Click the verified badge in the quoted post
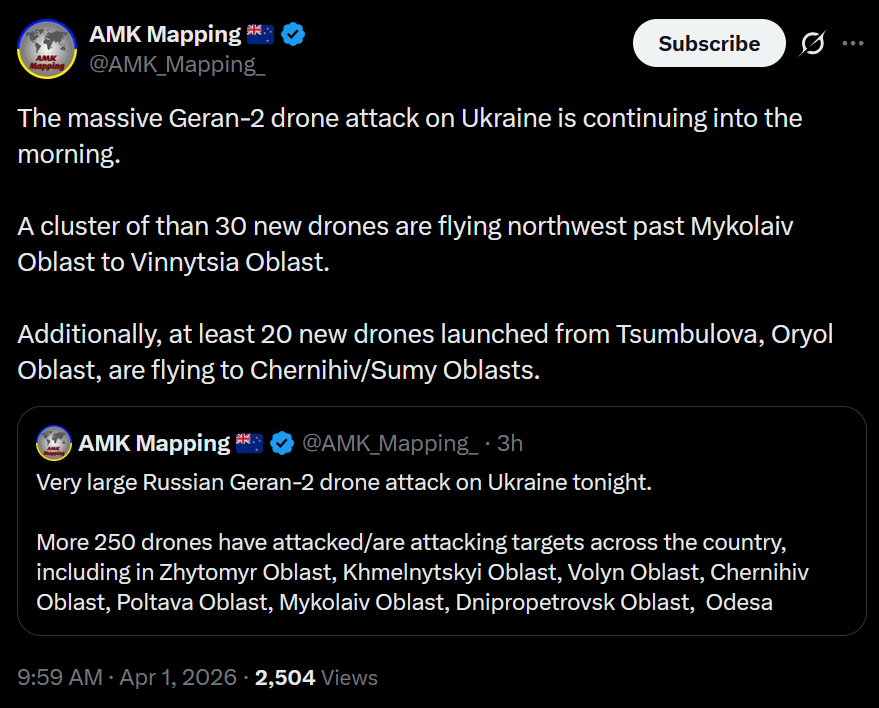This screenshot has height=708, width=879. [283, 443]
